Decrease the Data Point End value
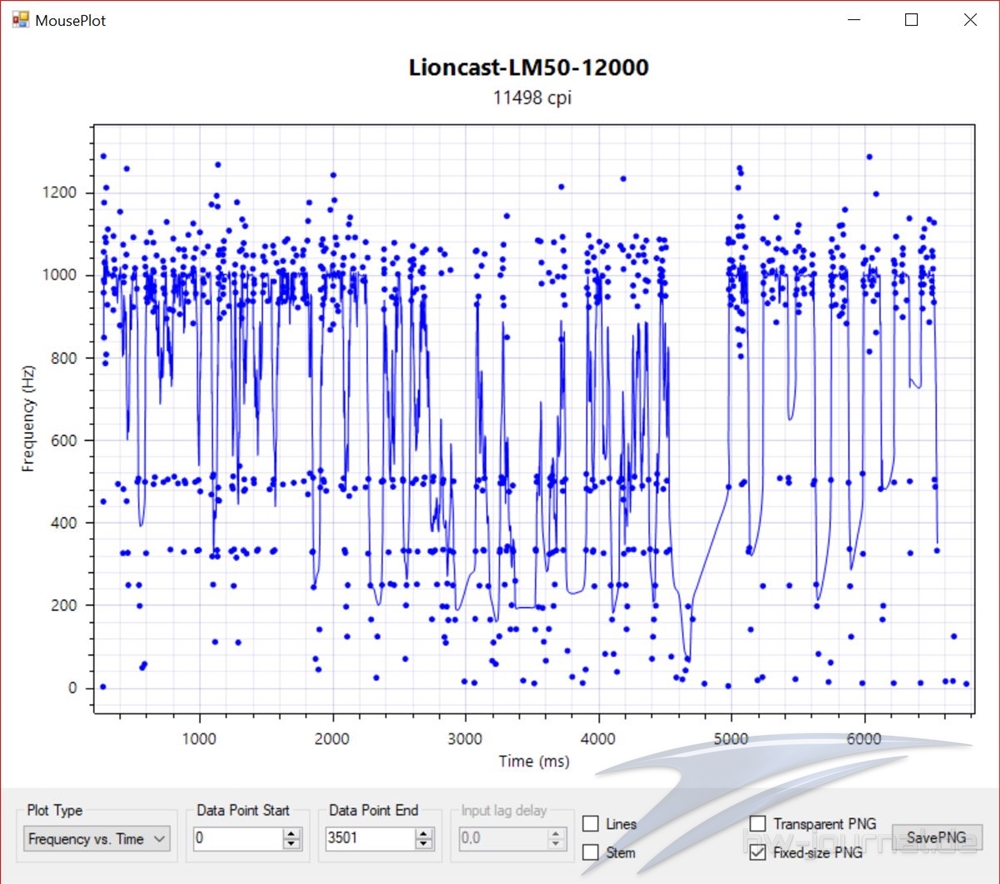 [424, 844]
